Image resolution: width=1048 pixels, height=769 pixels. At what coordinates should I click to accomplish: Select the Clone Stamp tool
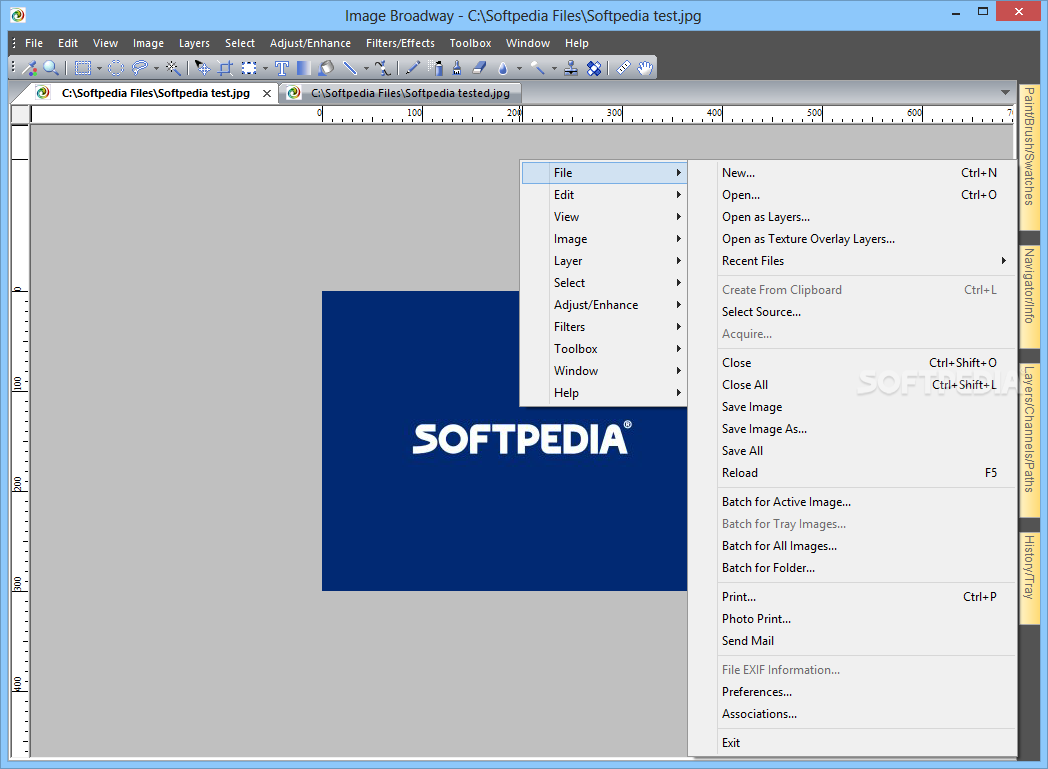[x=571, y=68]
